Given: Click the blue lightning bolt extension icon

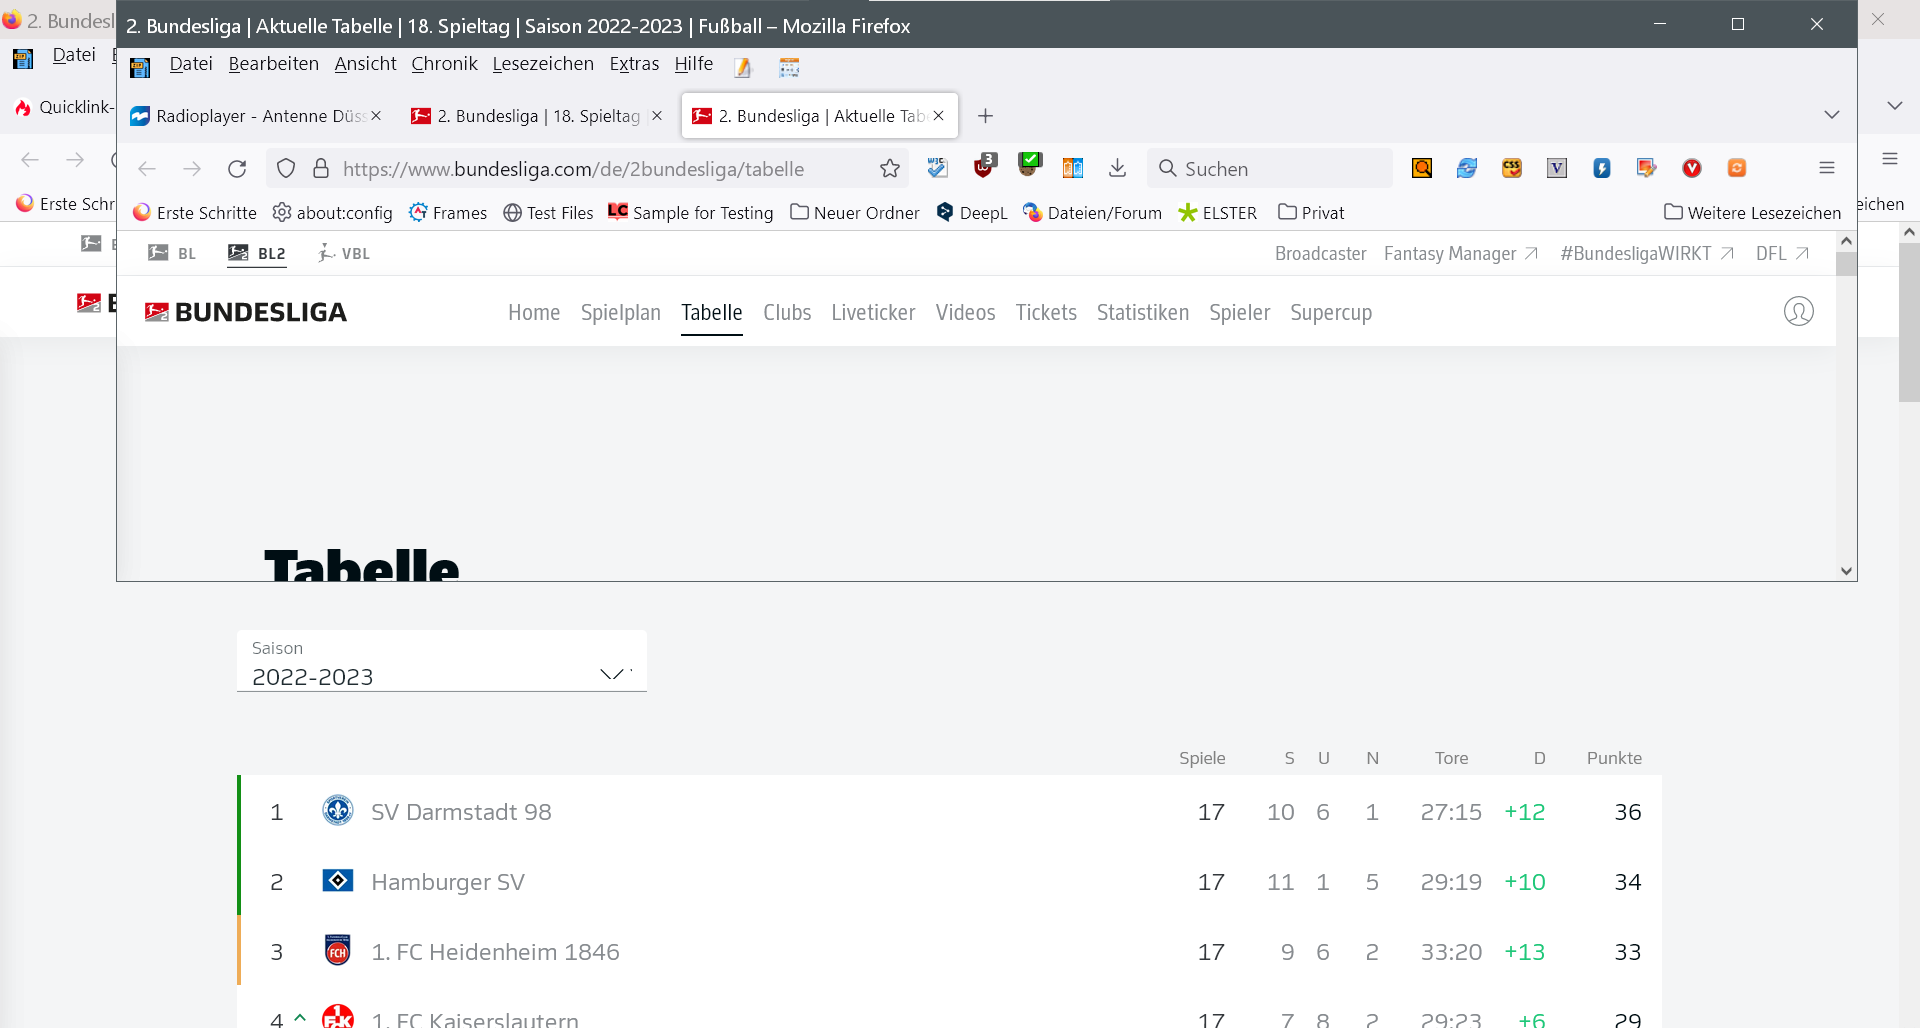Looking at the screenshot, I should tap(1602, 168).
